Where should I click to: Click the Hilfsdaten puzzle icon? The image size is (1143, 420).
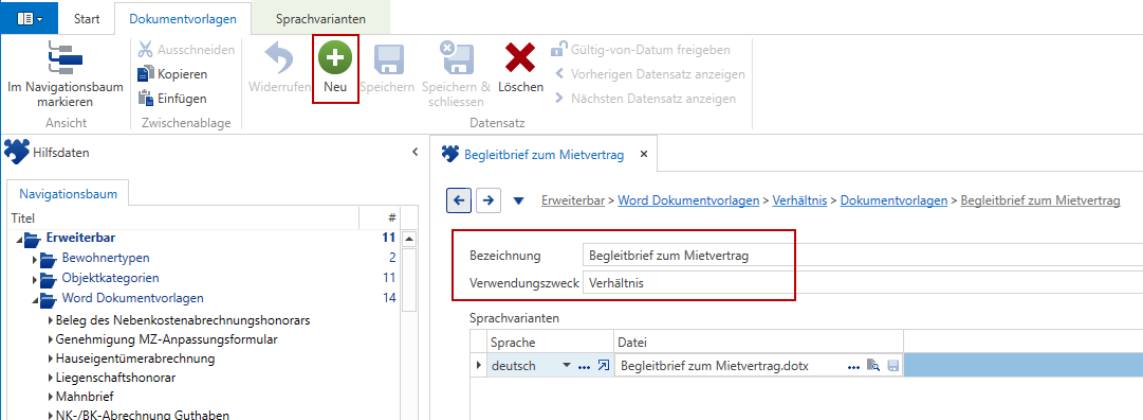click(17, 152)
